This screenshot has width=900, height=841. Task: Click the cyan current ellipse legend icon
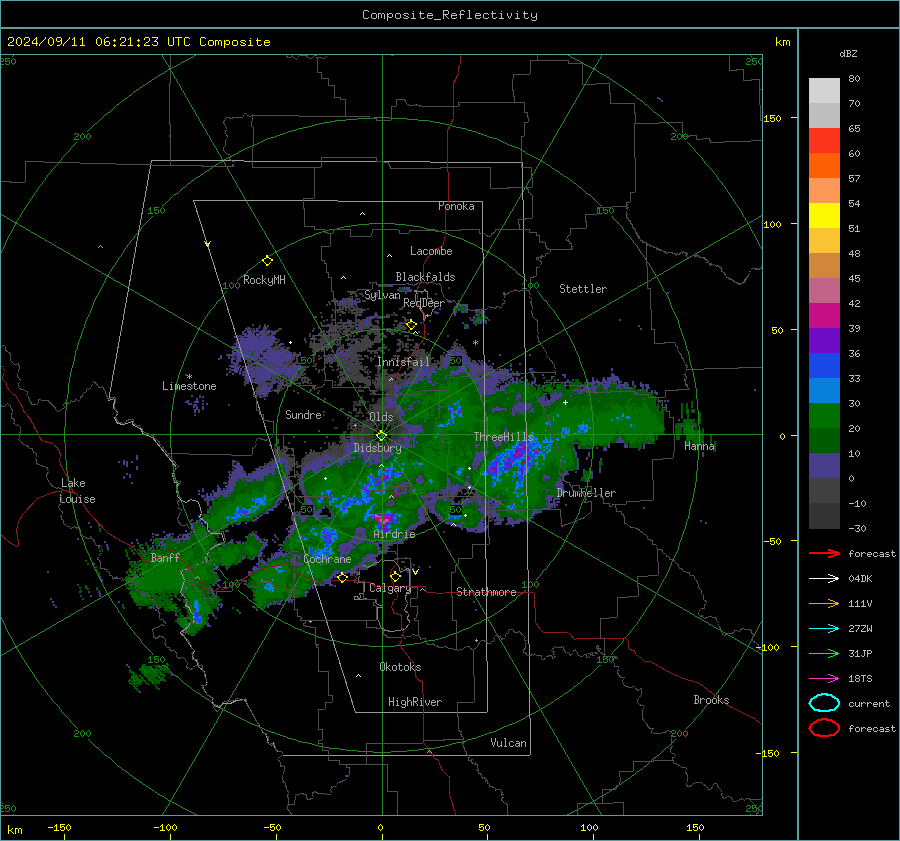[824, 703]
